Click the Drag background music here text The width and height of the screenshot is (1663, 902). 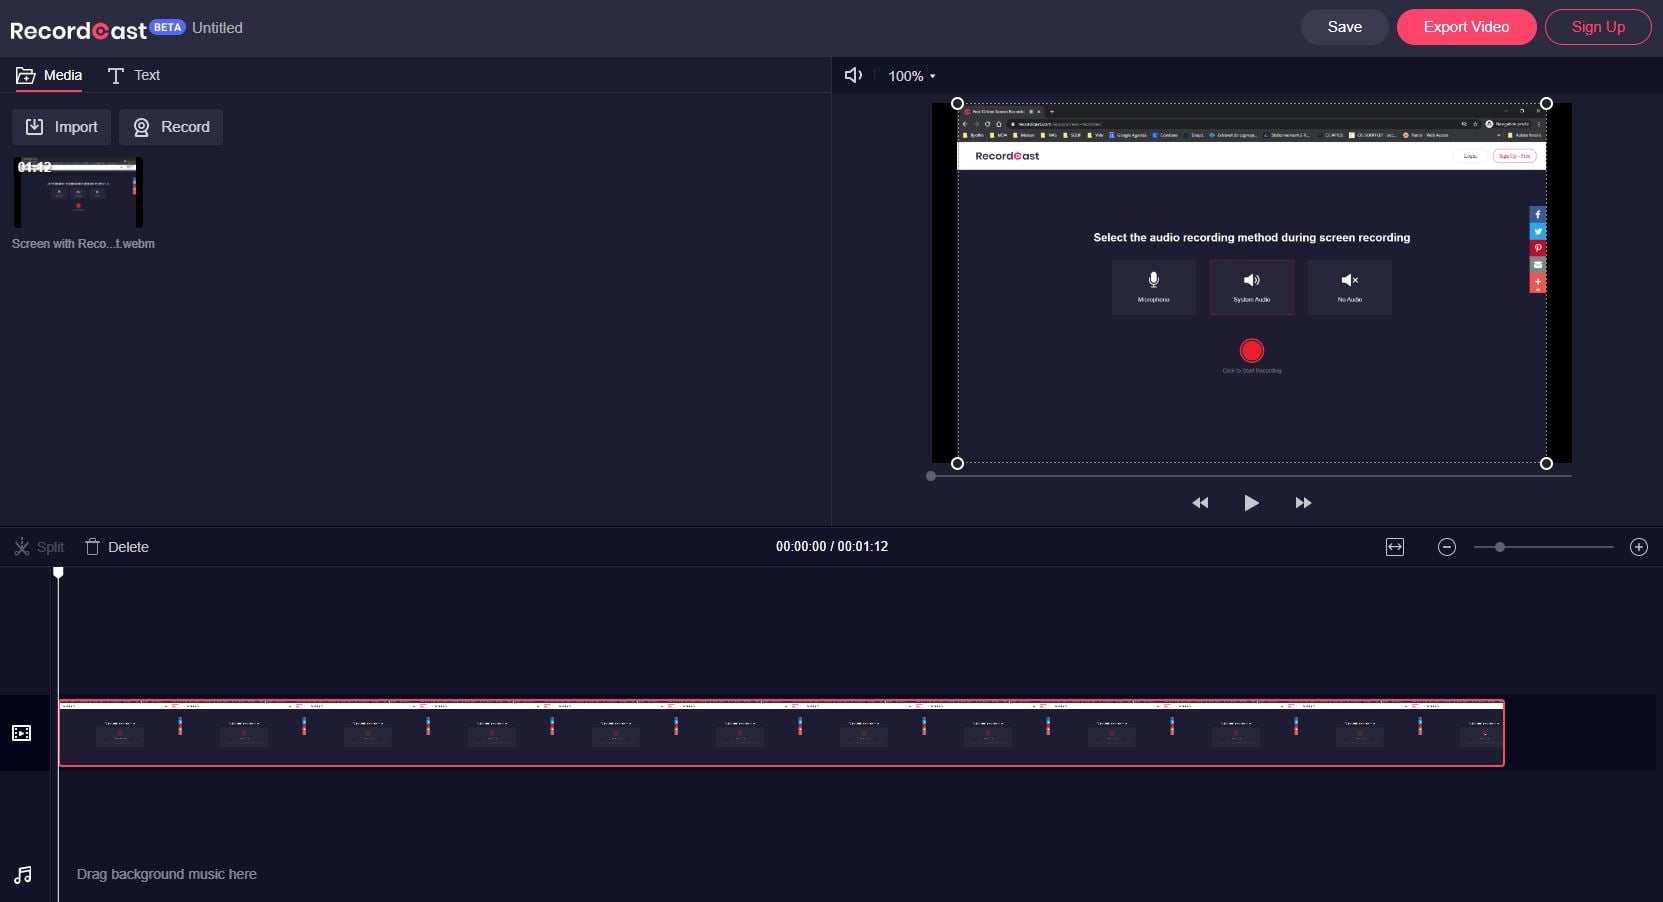coord(167,874)
